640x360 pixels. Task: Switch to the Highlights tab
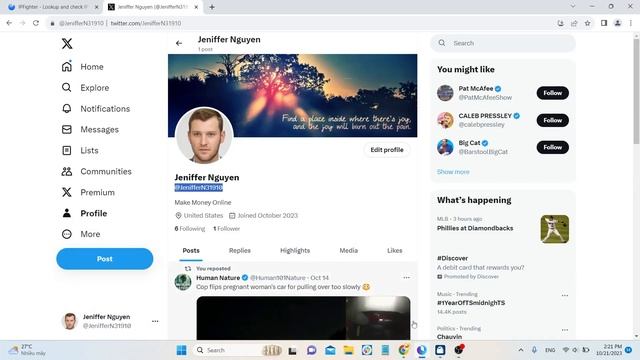(295, 251)
